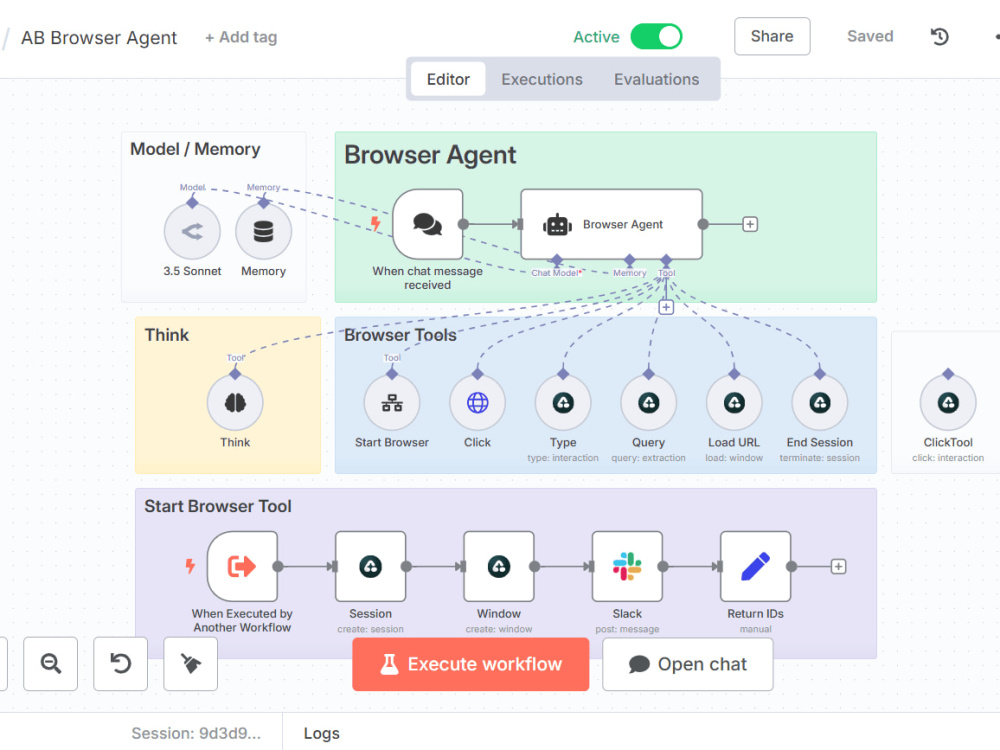Click the Saved status text

pyautogui.click(x=870, y=36)
